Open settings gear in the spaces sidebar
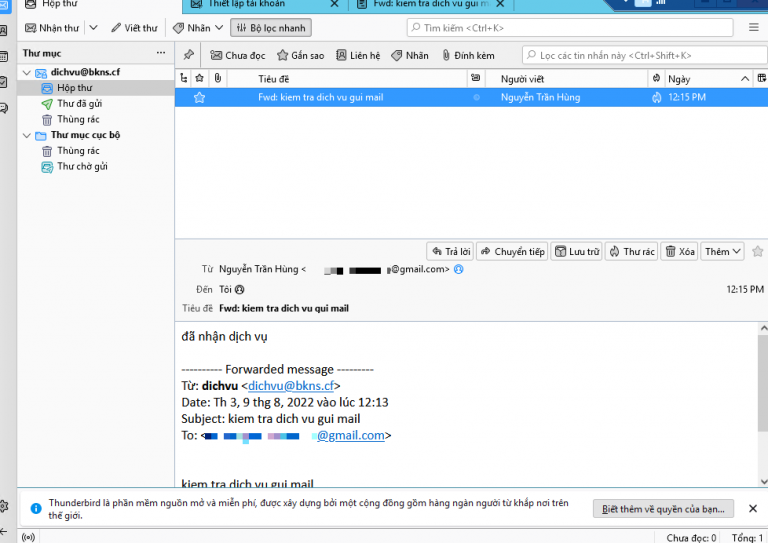 (x=5, y=507)
